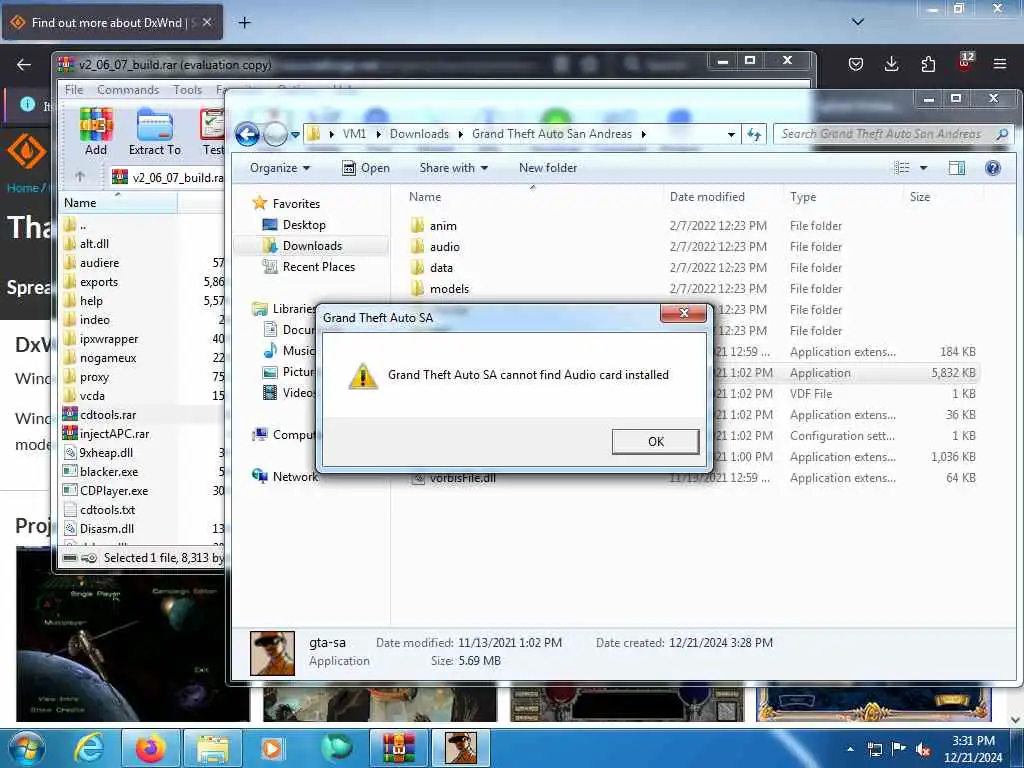
Task: Click the muted volume icon in the system tray
Action: [x=923, y=750]
